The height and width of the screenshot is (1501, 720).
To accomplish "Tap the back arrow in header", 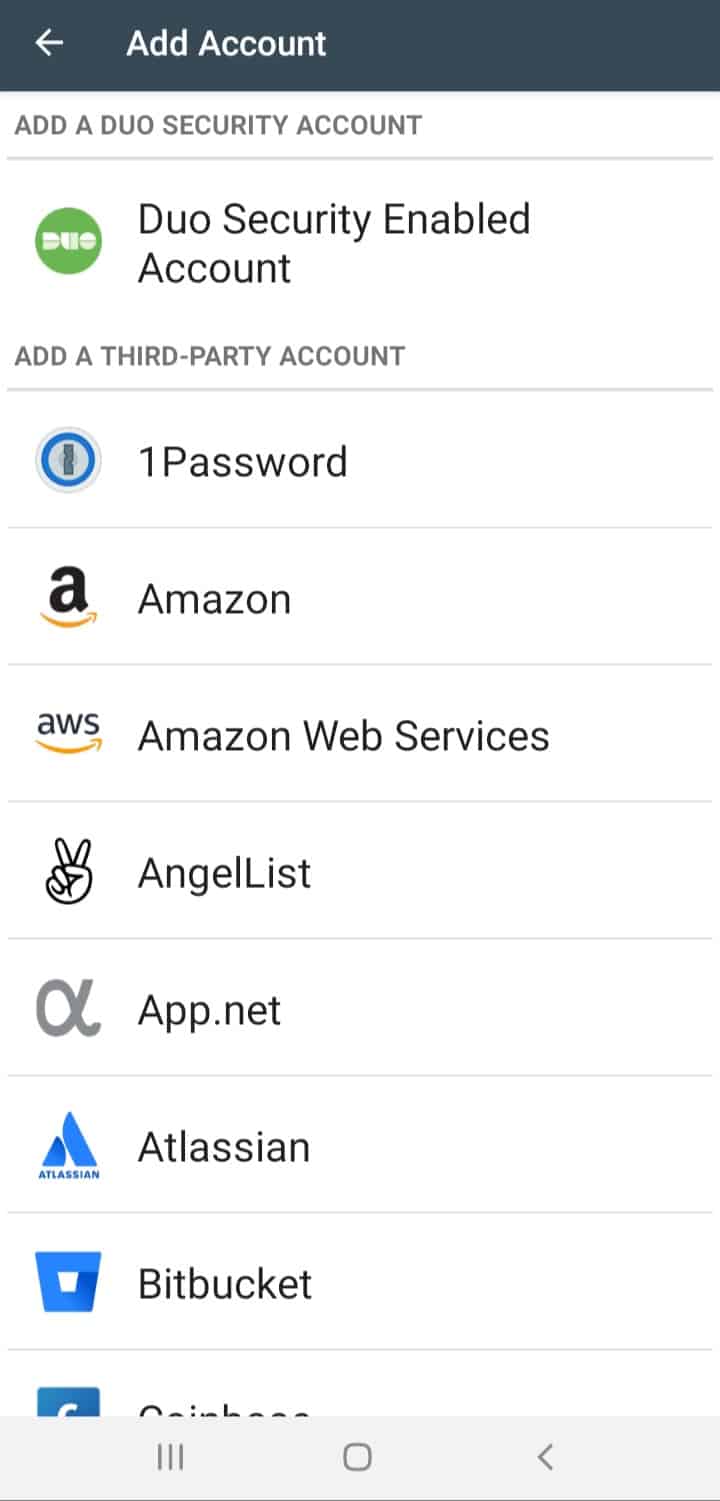I will tap(49, 43).
